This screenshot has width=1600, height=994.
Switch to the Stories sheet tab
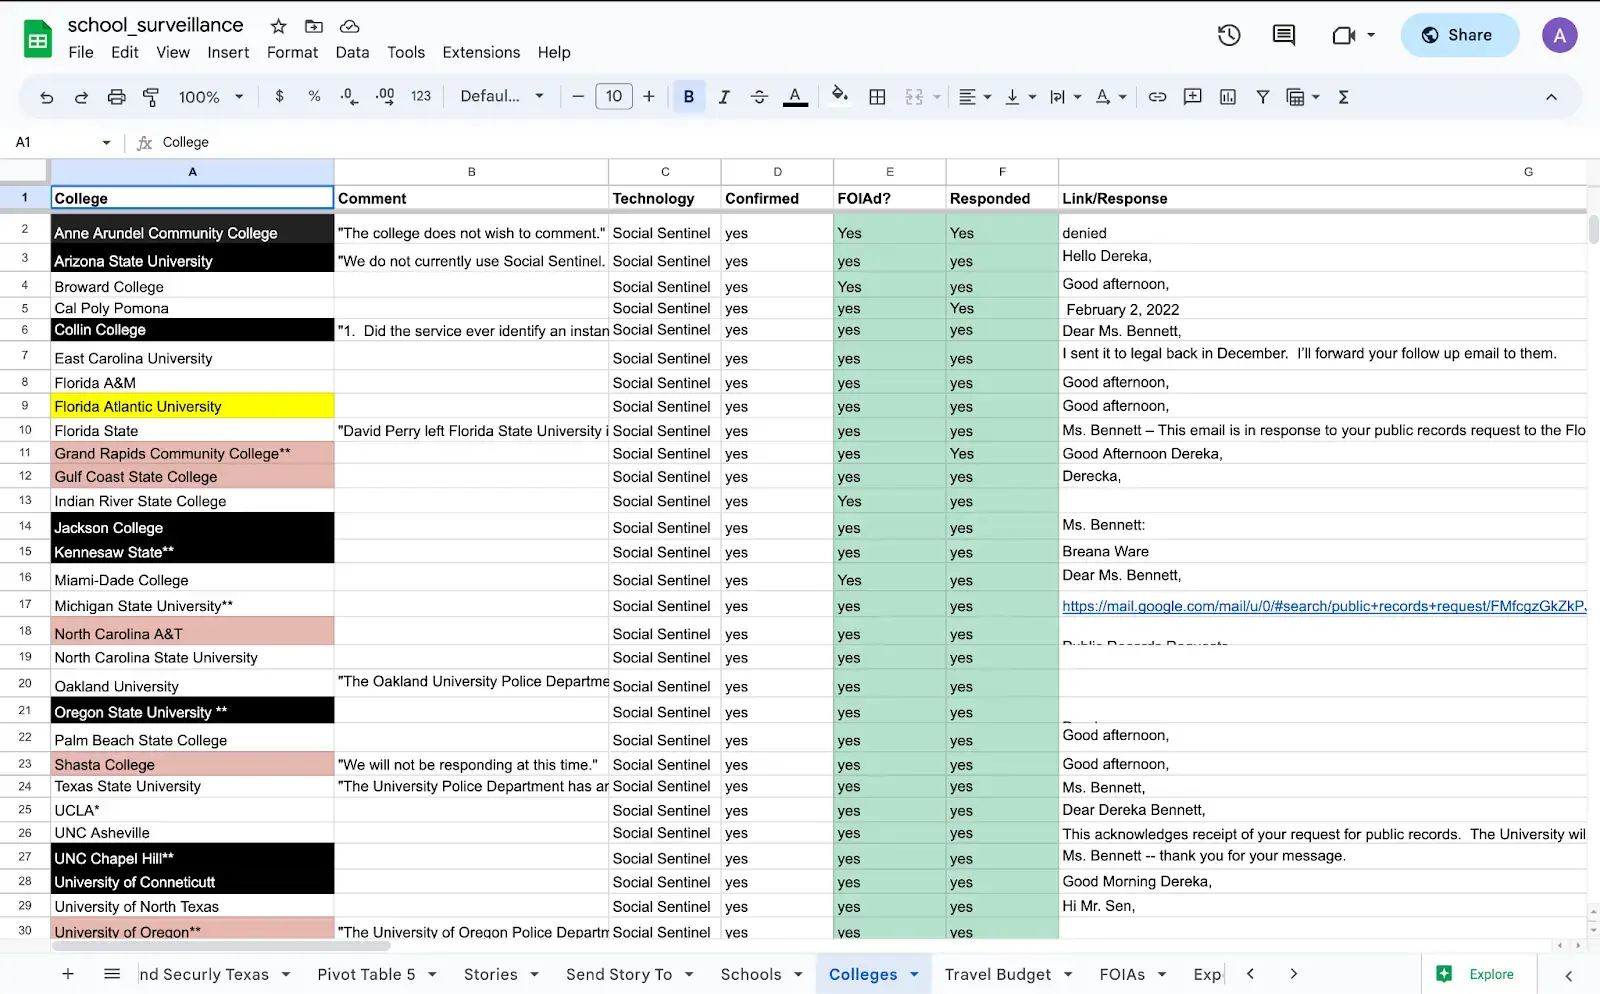pos(490,974)
